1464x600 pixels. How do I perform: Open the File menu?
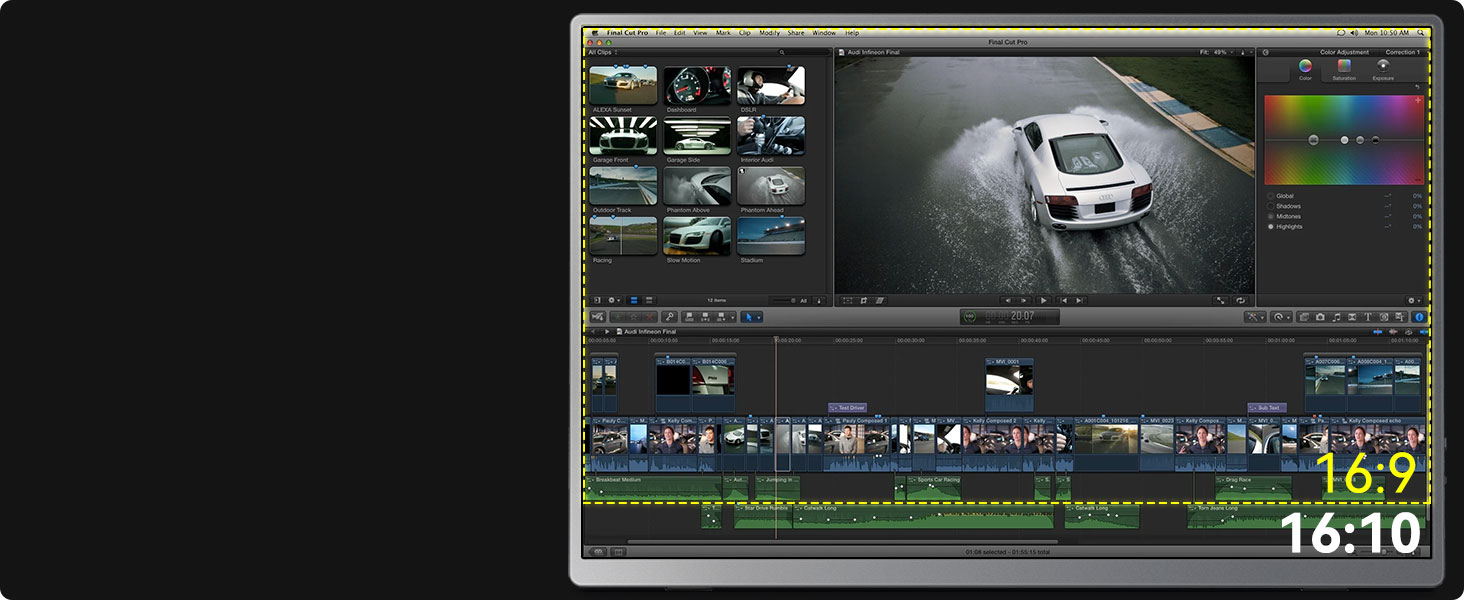[x=661, y=33]
